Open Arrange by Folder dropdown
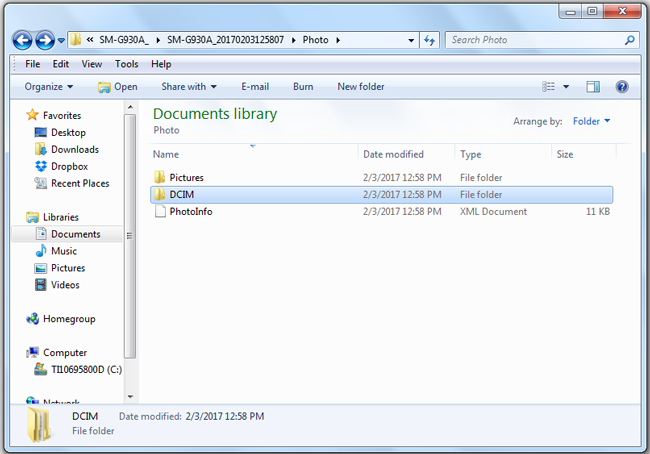The width and height of the screenshot is (650, 454). 591,121
